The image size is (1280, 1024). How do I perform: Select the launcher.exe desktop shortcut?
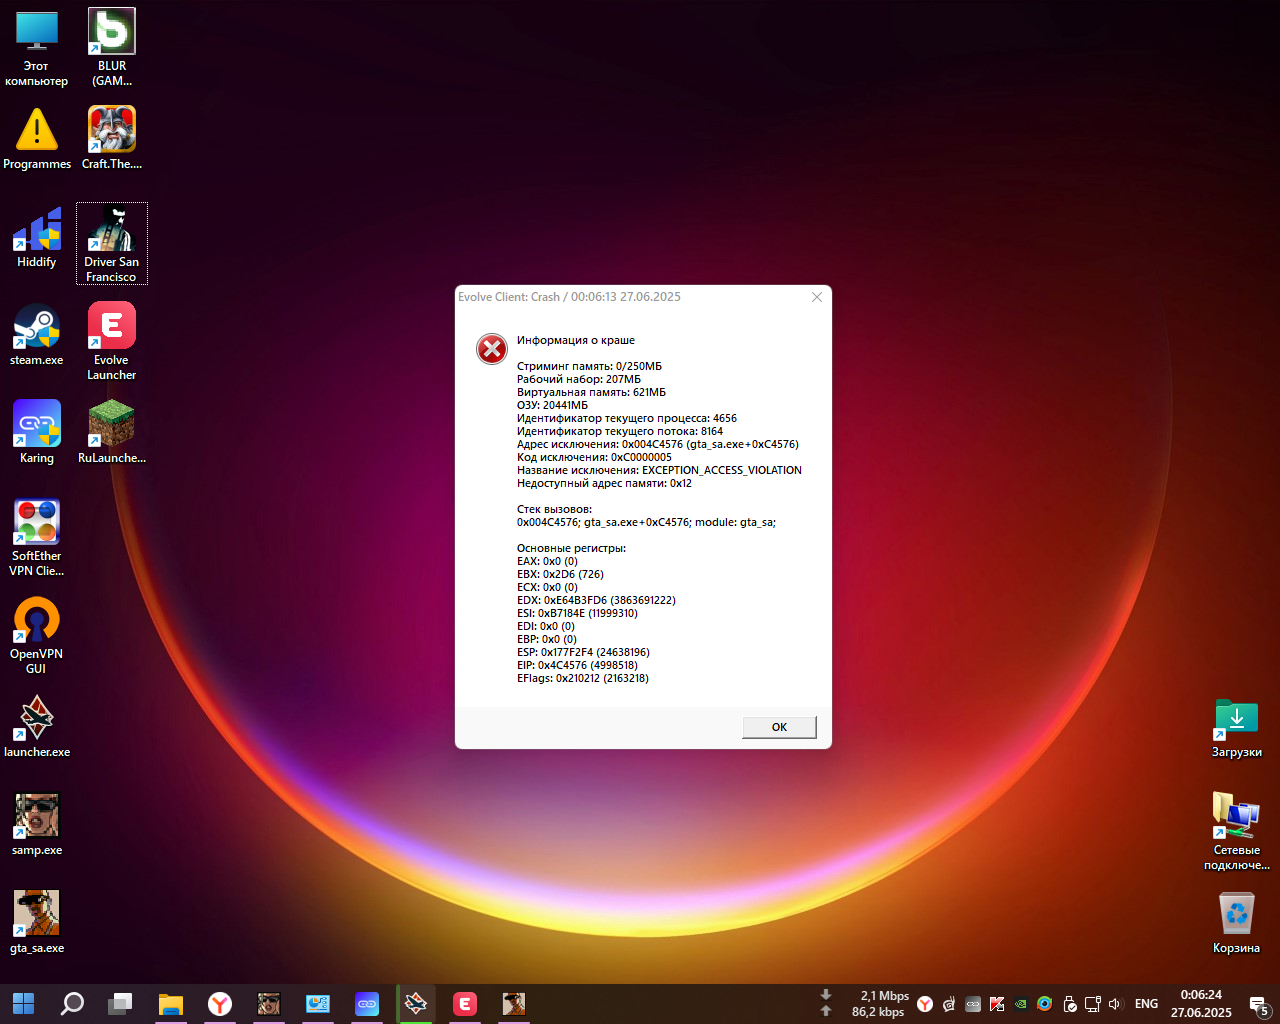coord(37,727)
